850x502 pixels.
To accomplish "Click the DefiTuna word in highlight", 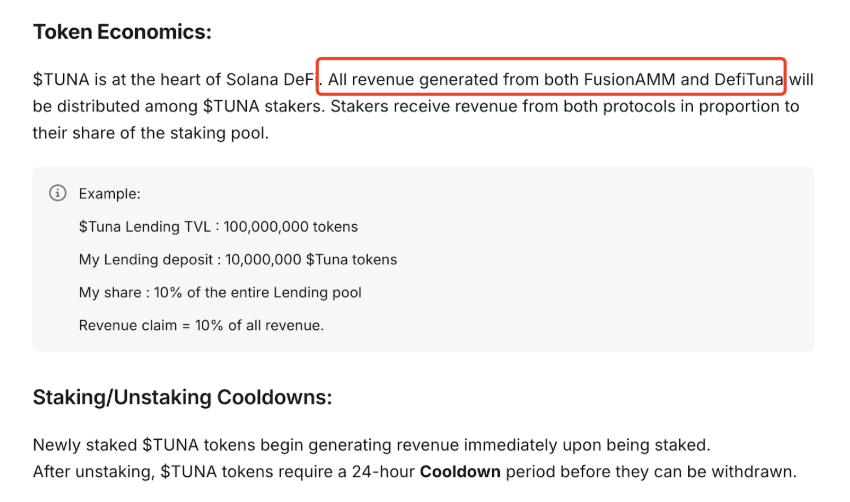I will tap(749, 80).
